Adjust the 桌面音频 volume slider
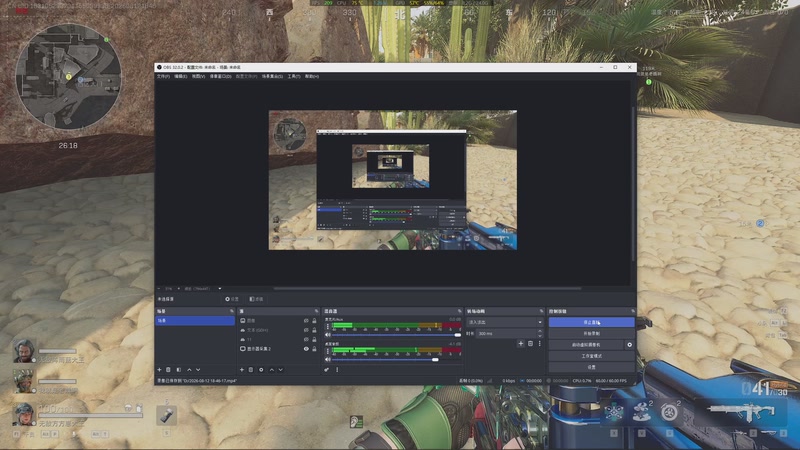Viewport: 800px width, 450px height. click(396, 359)
